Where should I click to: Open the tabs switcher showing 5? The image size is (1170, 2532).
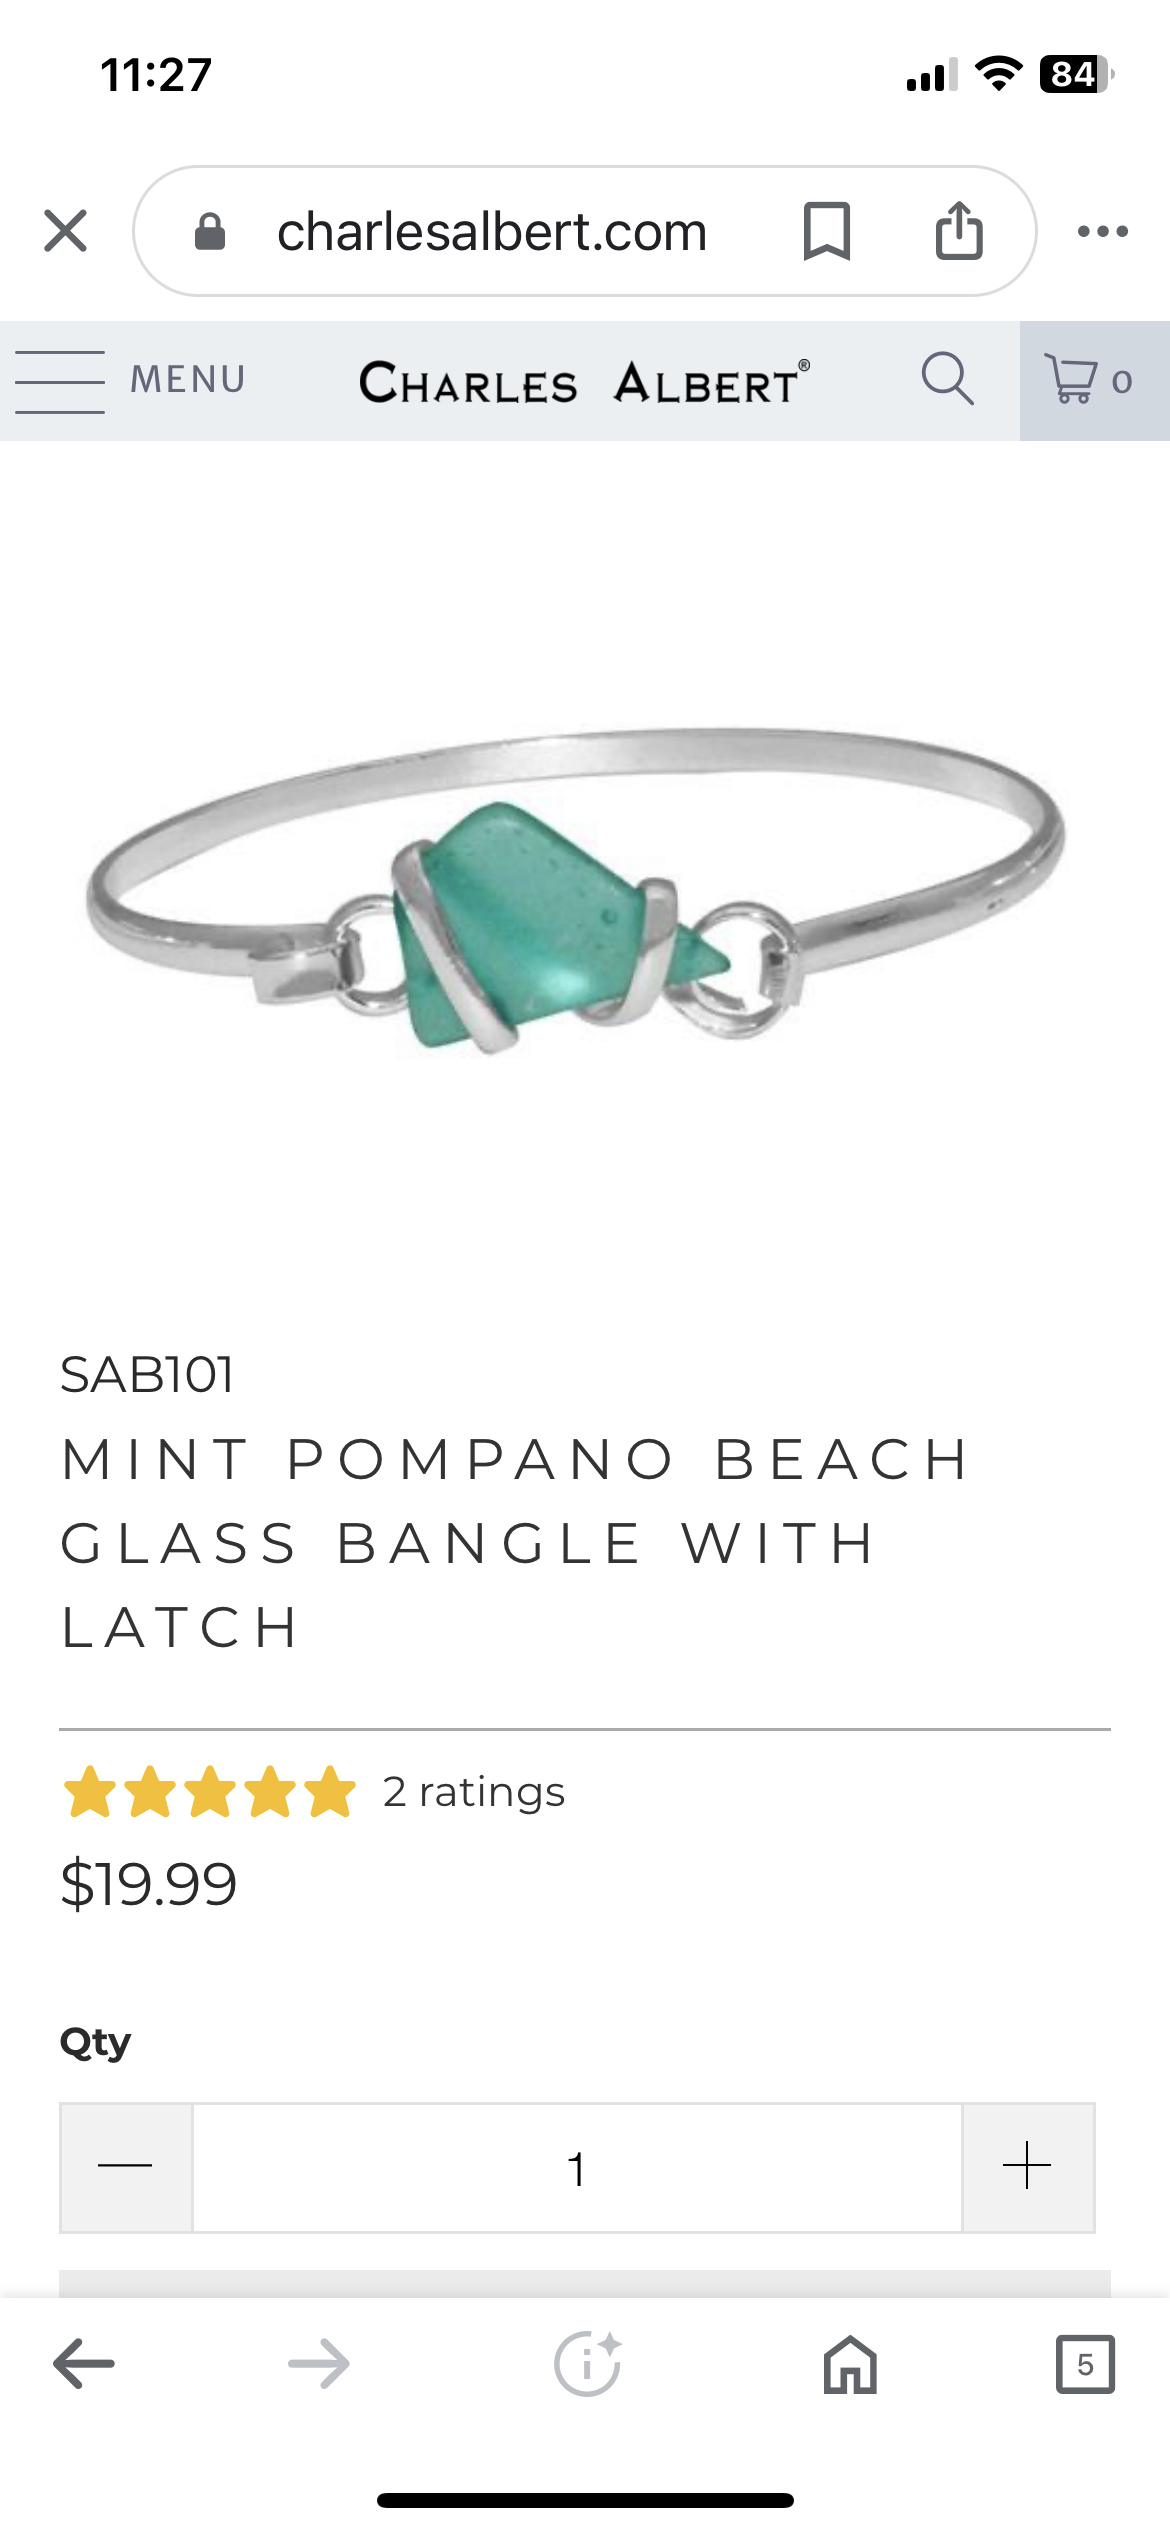coord(1085,2364)
